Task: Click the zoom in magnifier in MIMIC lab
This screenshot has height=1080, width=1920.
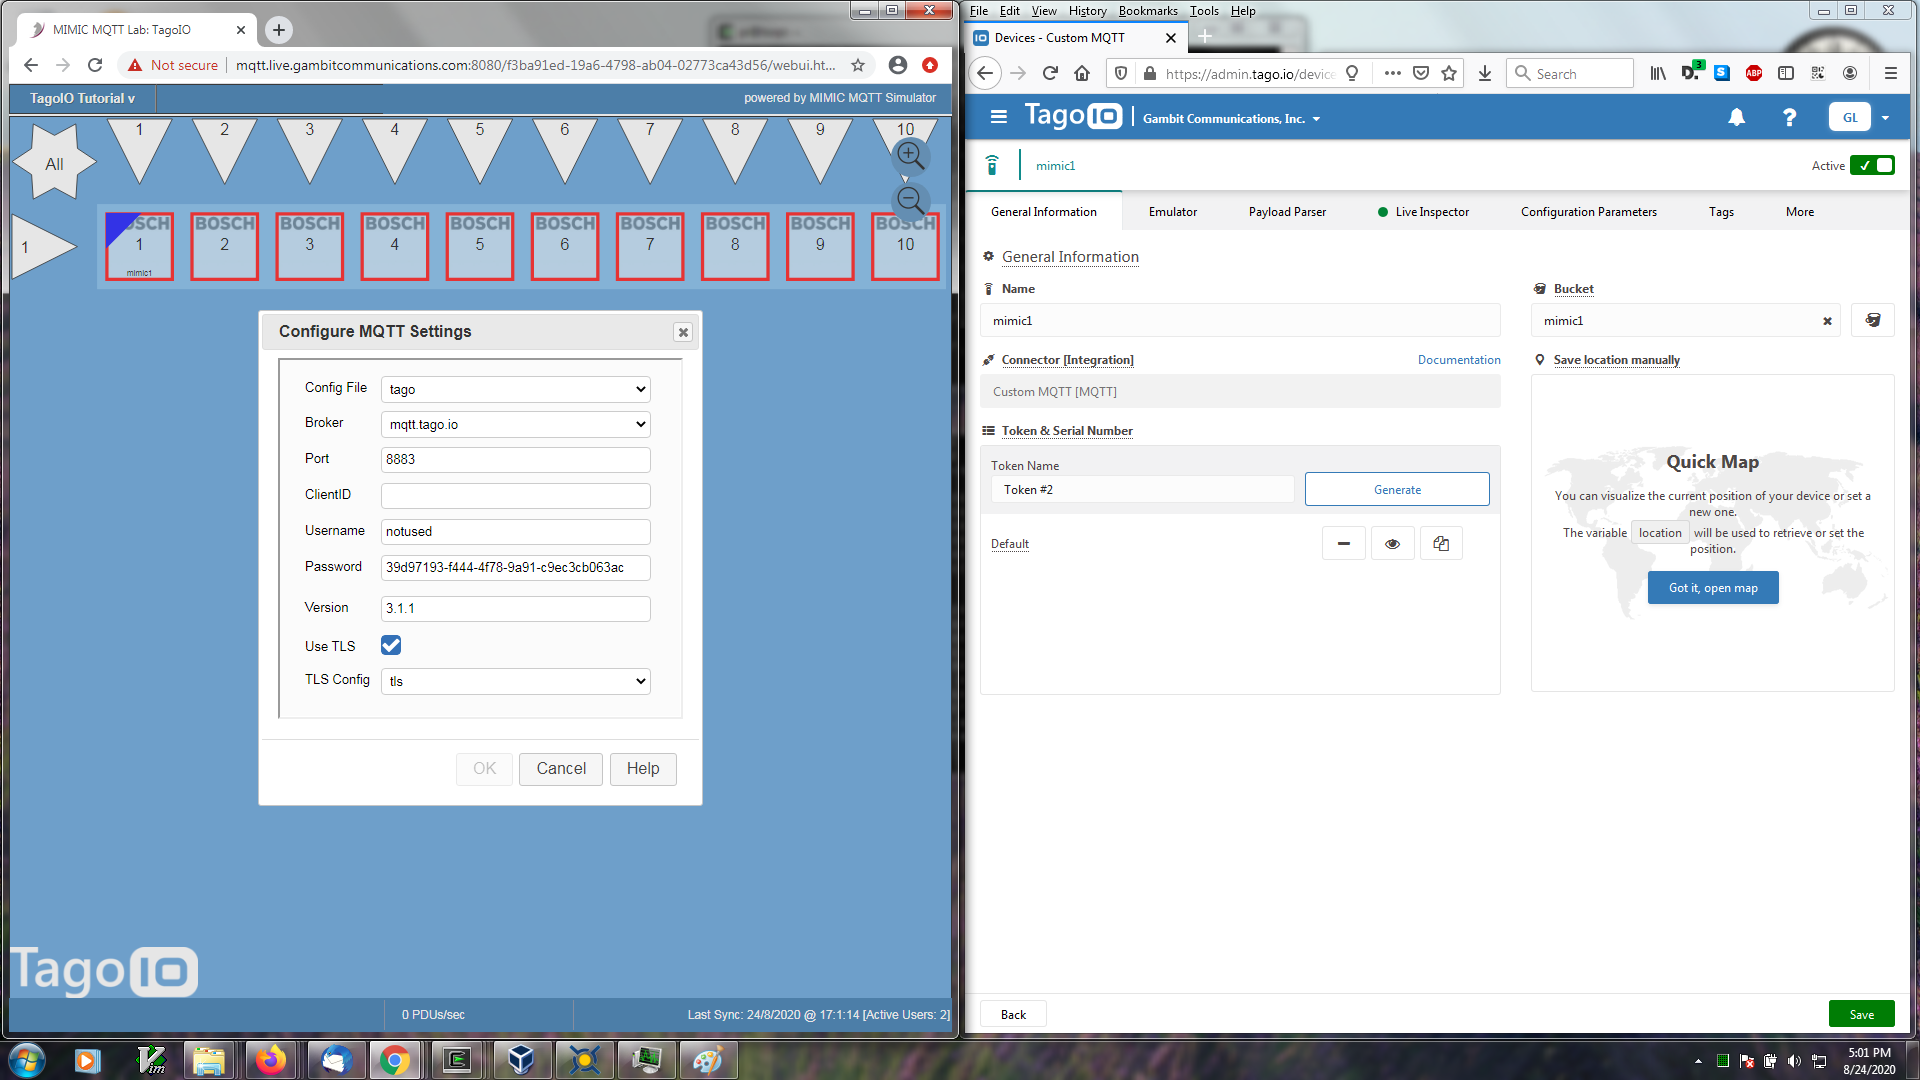Action: tap(910, 156)
